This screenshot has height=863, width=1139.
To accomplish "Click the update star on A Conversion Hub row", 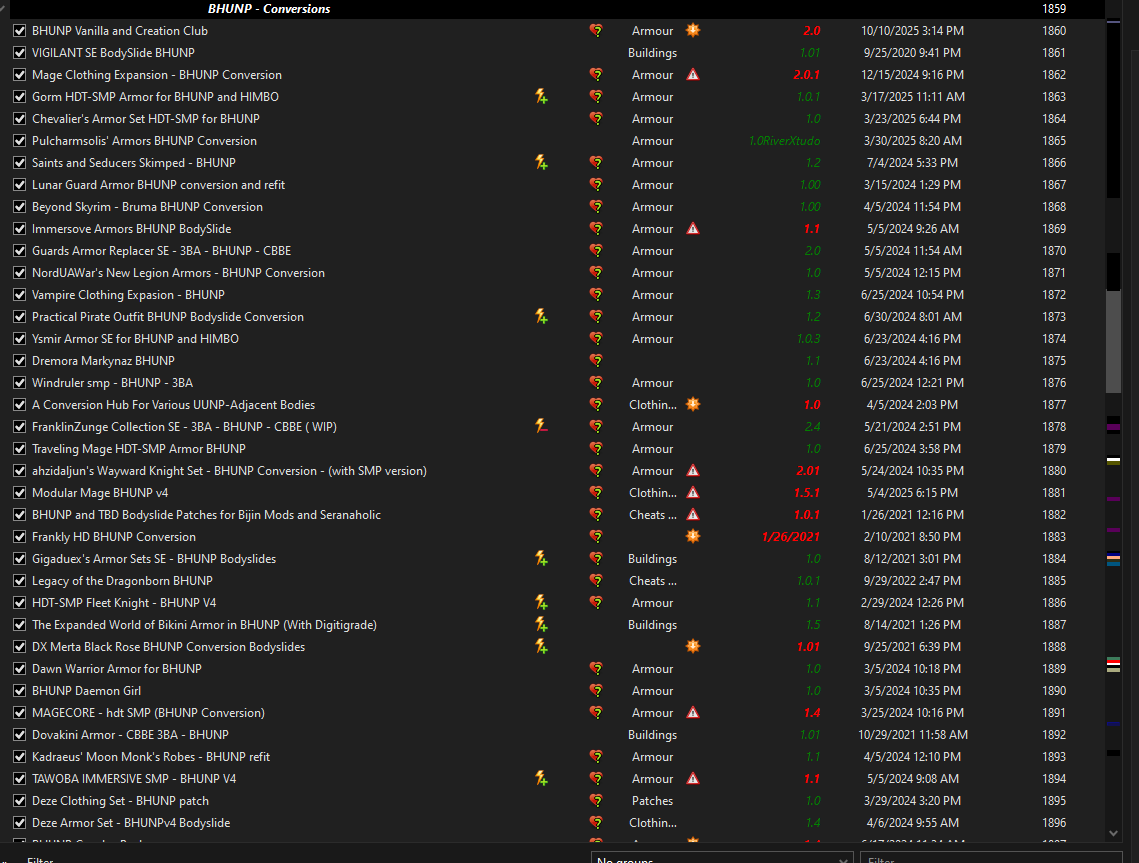I will click(x=693, y=405).
